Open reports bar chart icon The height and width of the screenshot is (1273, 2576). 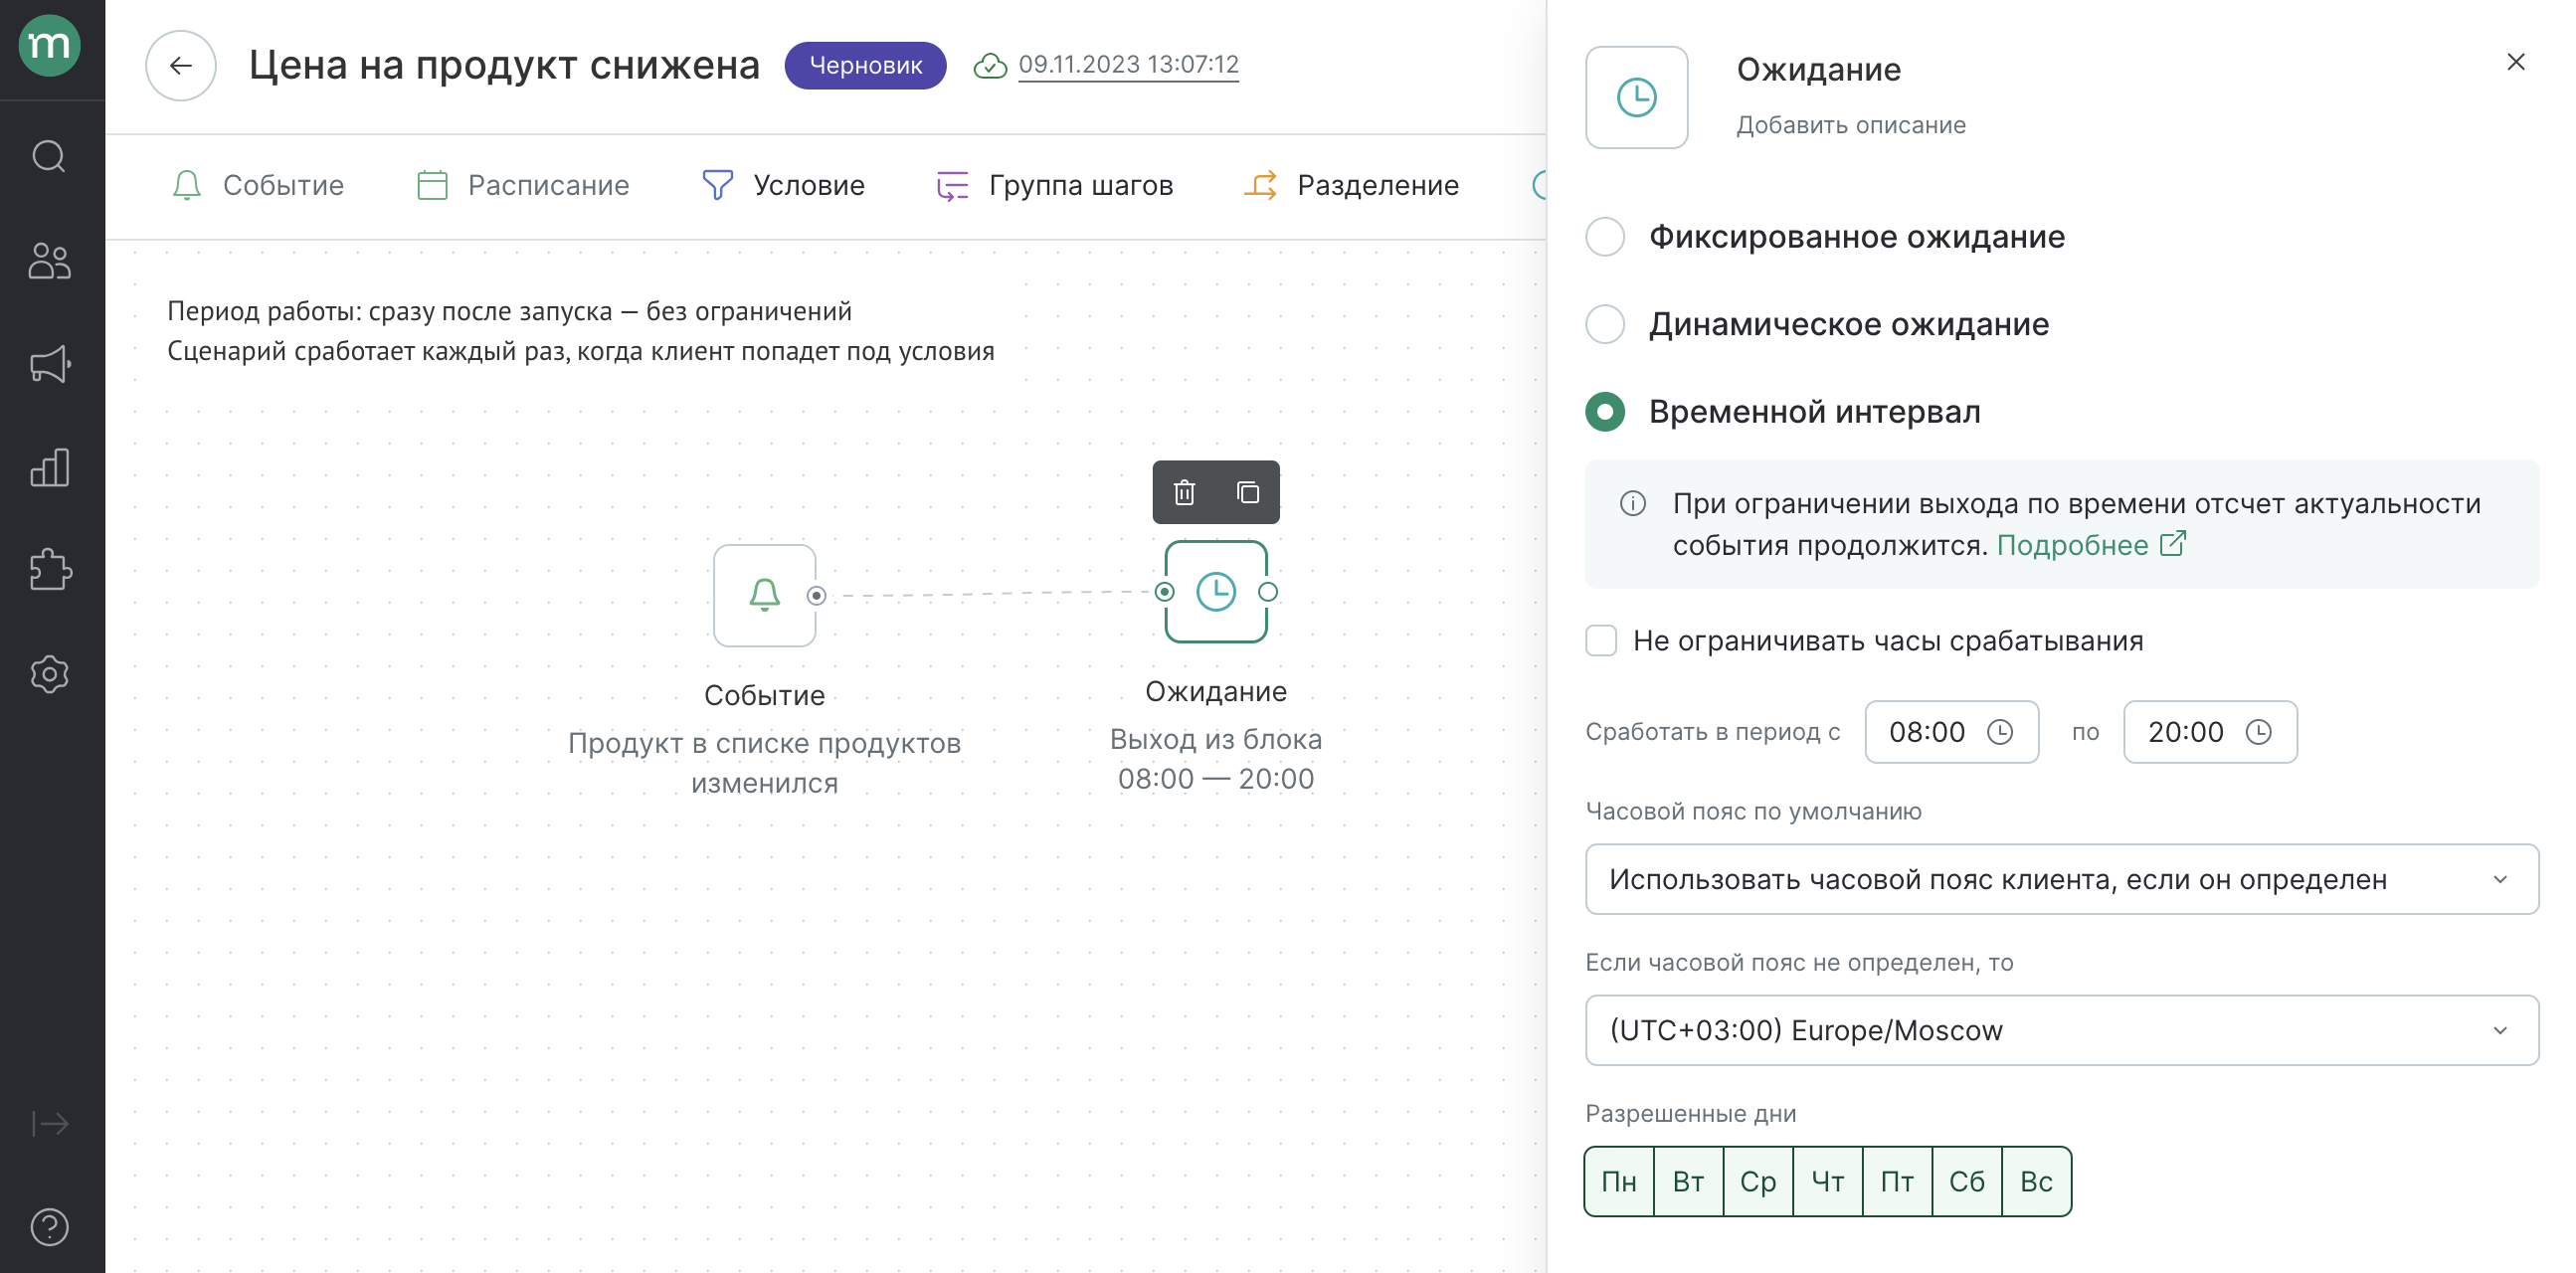[49, 468]
